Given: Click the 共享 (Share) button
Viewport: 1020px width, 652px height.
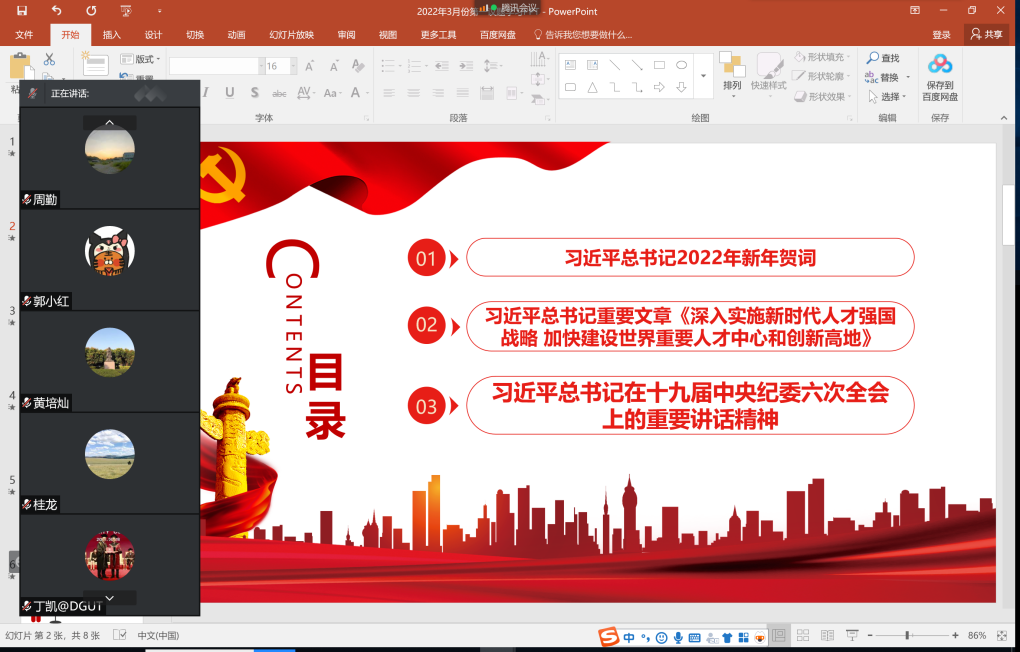Looking at the screenshot, I should click(986, 34).
